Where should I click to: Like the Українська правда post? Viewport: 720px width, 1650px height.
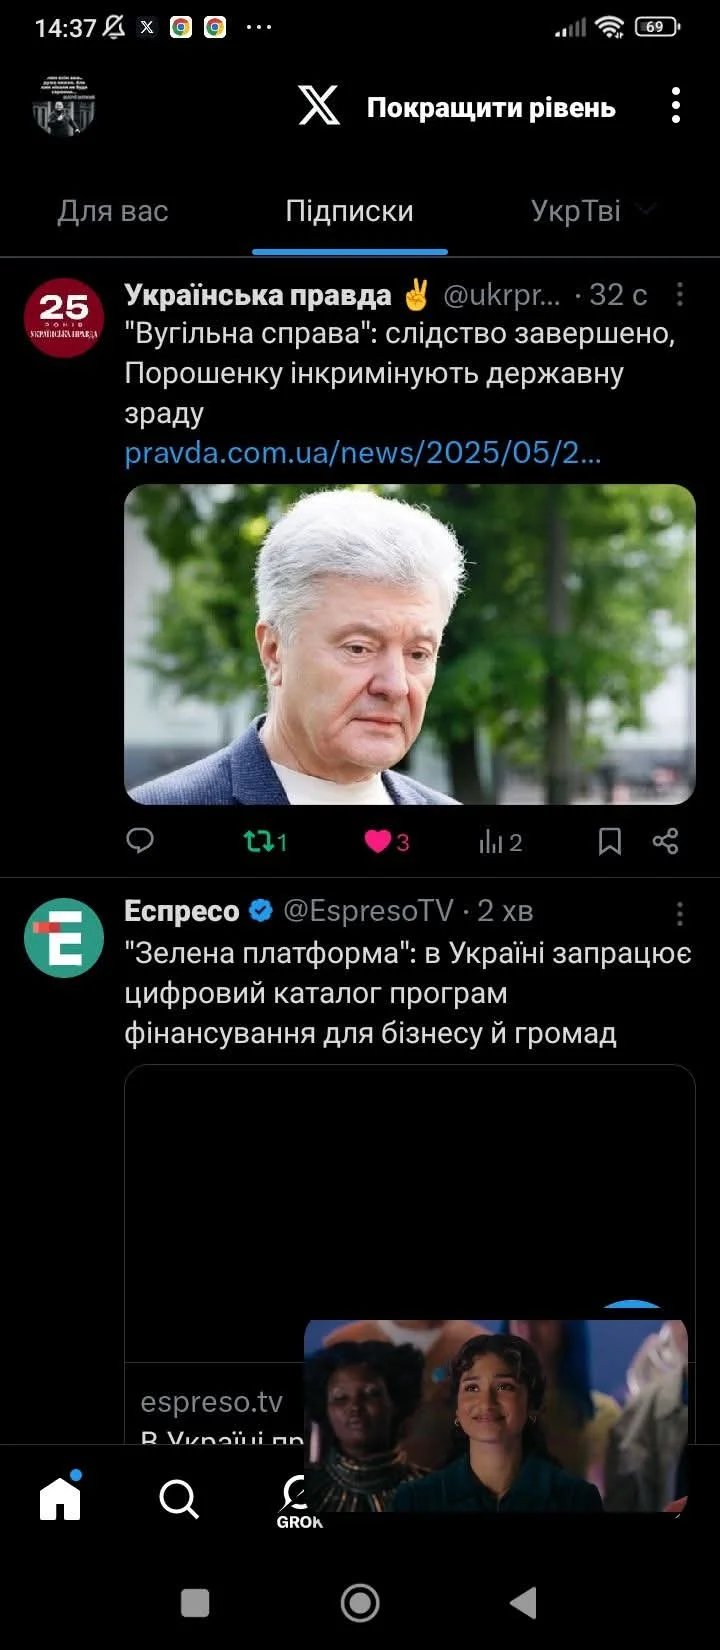pyautogui.click(x=387, y=842)
